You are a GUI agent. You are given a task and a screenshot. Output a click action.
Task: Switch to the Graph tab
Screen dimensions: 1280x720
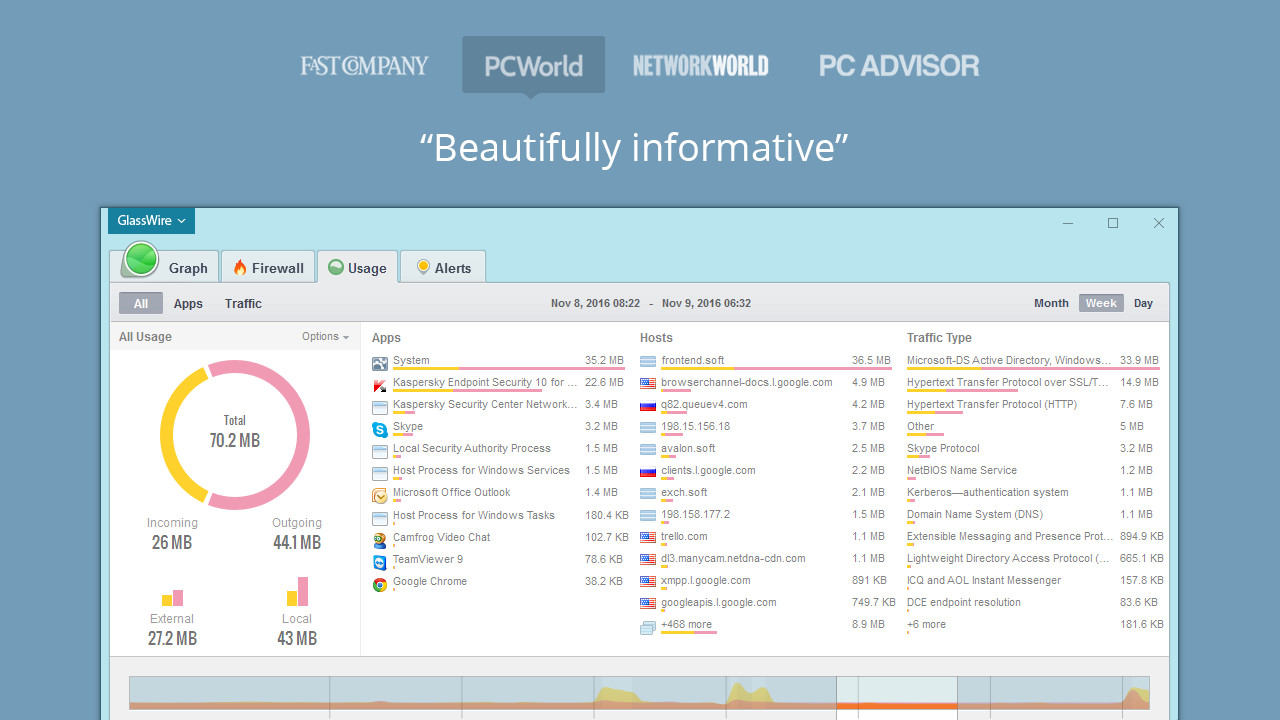click(190, 266)
